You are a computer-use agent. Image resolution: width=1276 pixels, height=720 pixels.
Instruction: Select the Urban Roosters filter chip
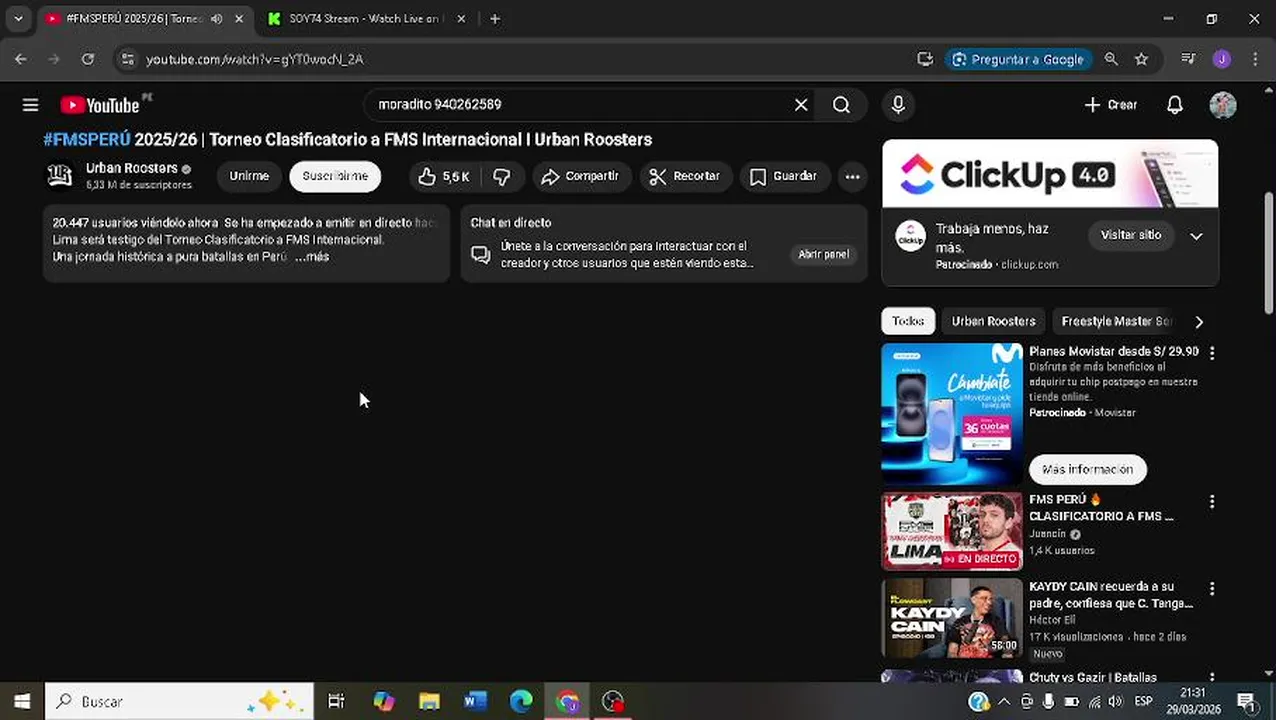pos(993,321)
